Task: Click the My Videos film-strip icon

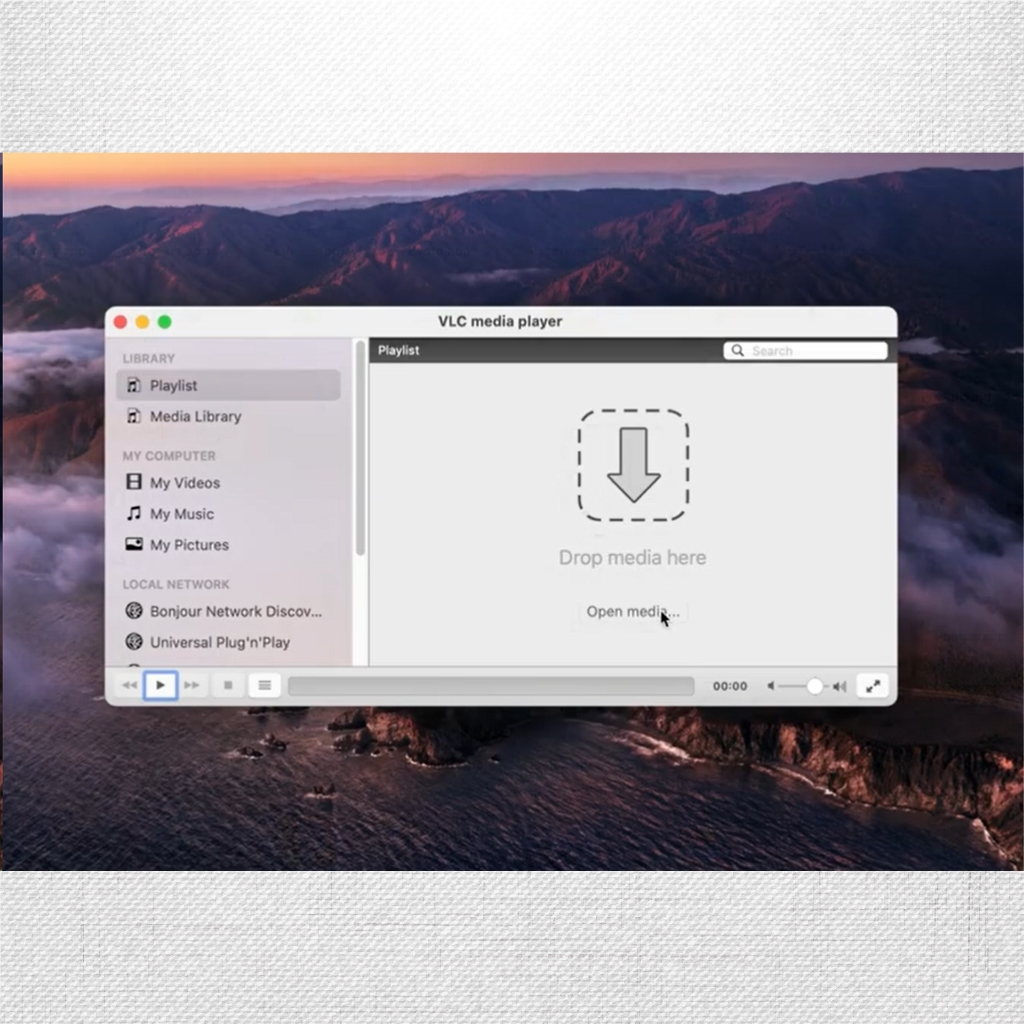Action: tap(134, 482)
